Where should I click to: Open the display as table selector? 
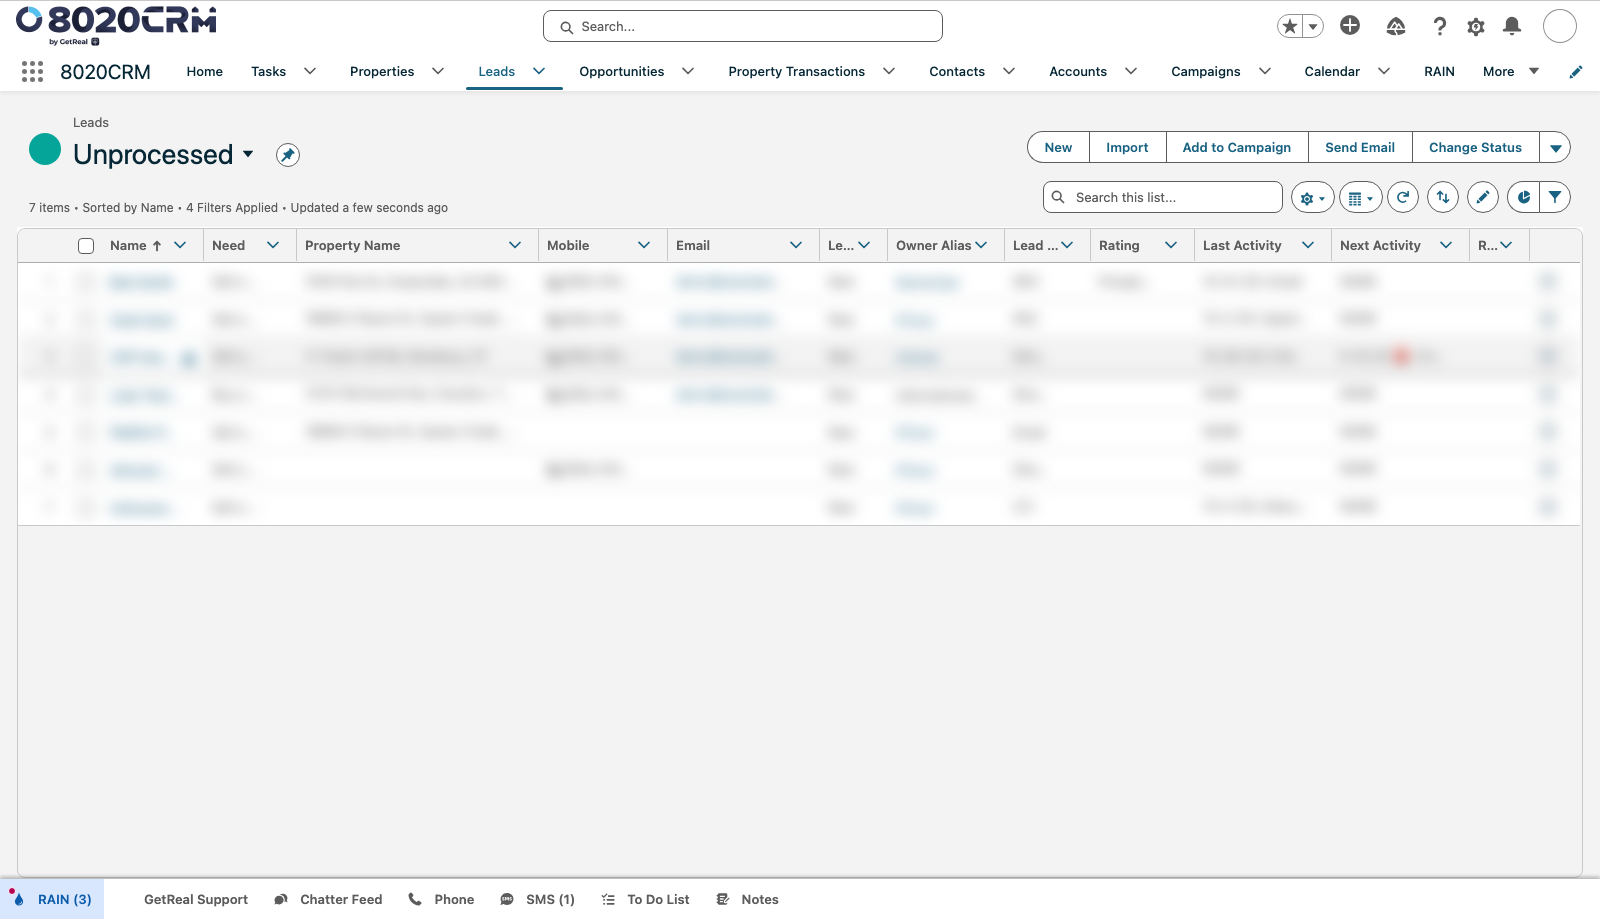pyautogui.click(x=1360, y=198)
